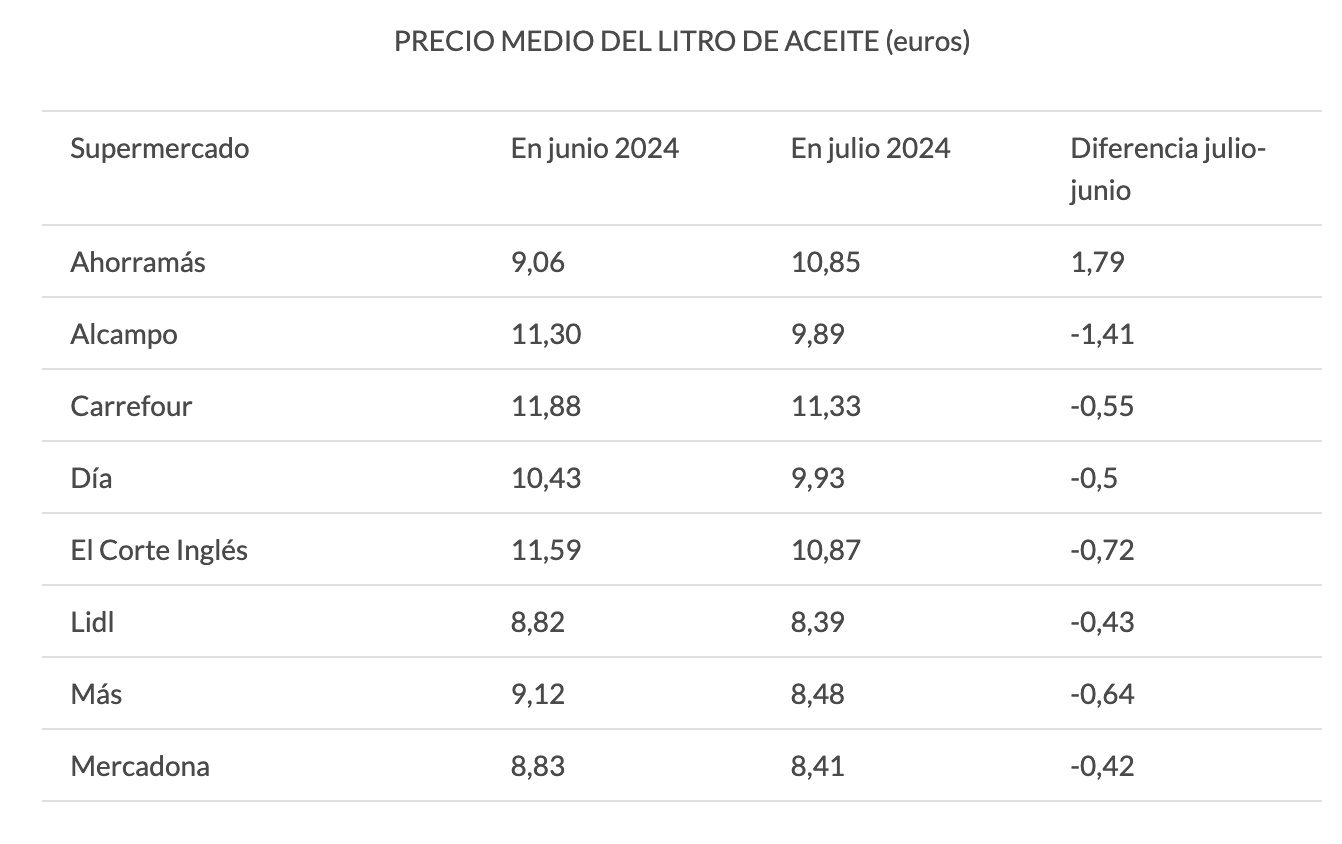Click the Supermercado column header
The width and height of the screenshot is (1342, 844).
(159, 149)
